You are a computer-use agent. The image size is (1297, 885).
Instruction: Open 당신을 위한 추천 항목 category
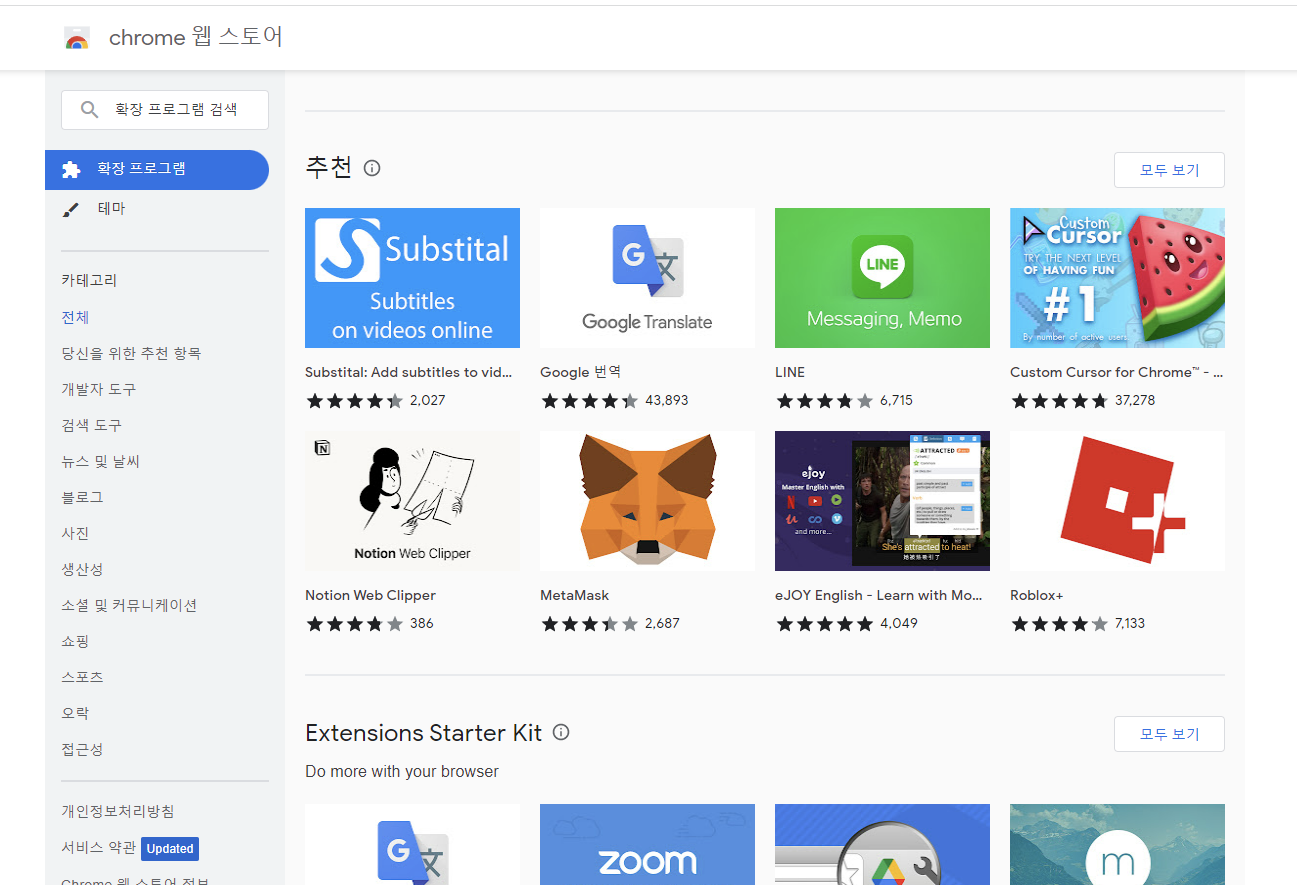[131, 353]
